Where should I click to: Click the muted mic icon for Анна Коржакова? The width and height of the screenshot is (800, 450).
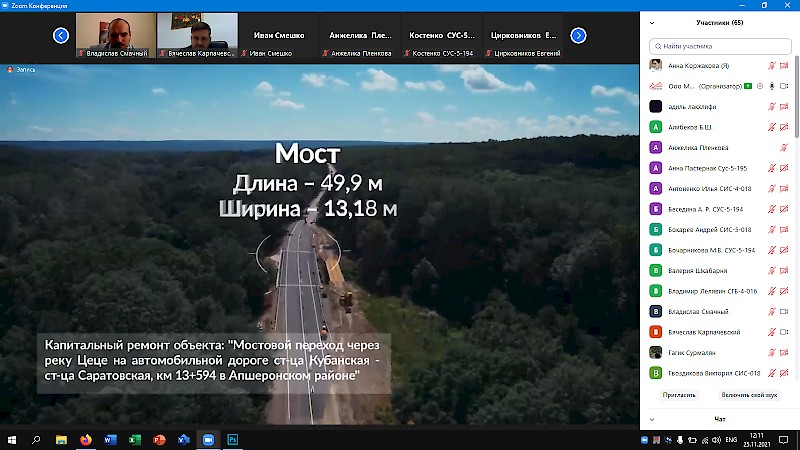tap(771, 65)
